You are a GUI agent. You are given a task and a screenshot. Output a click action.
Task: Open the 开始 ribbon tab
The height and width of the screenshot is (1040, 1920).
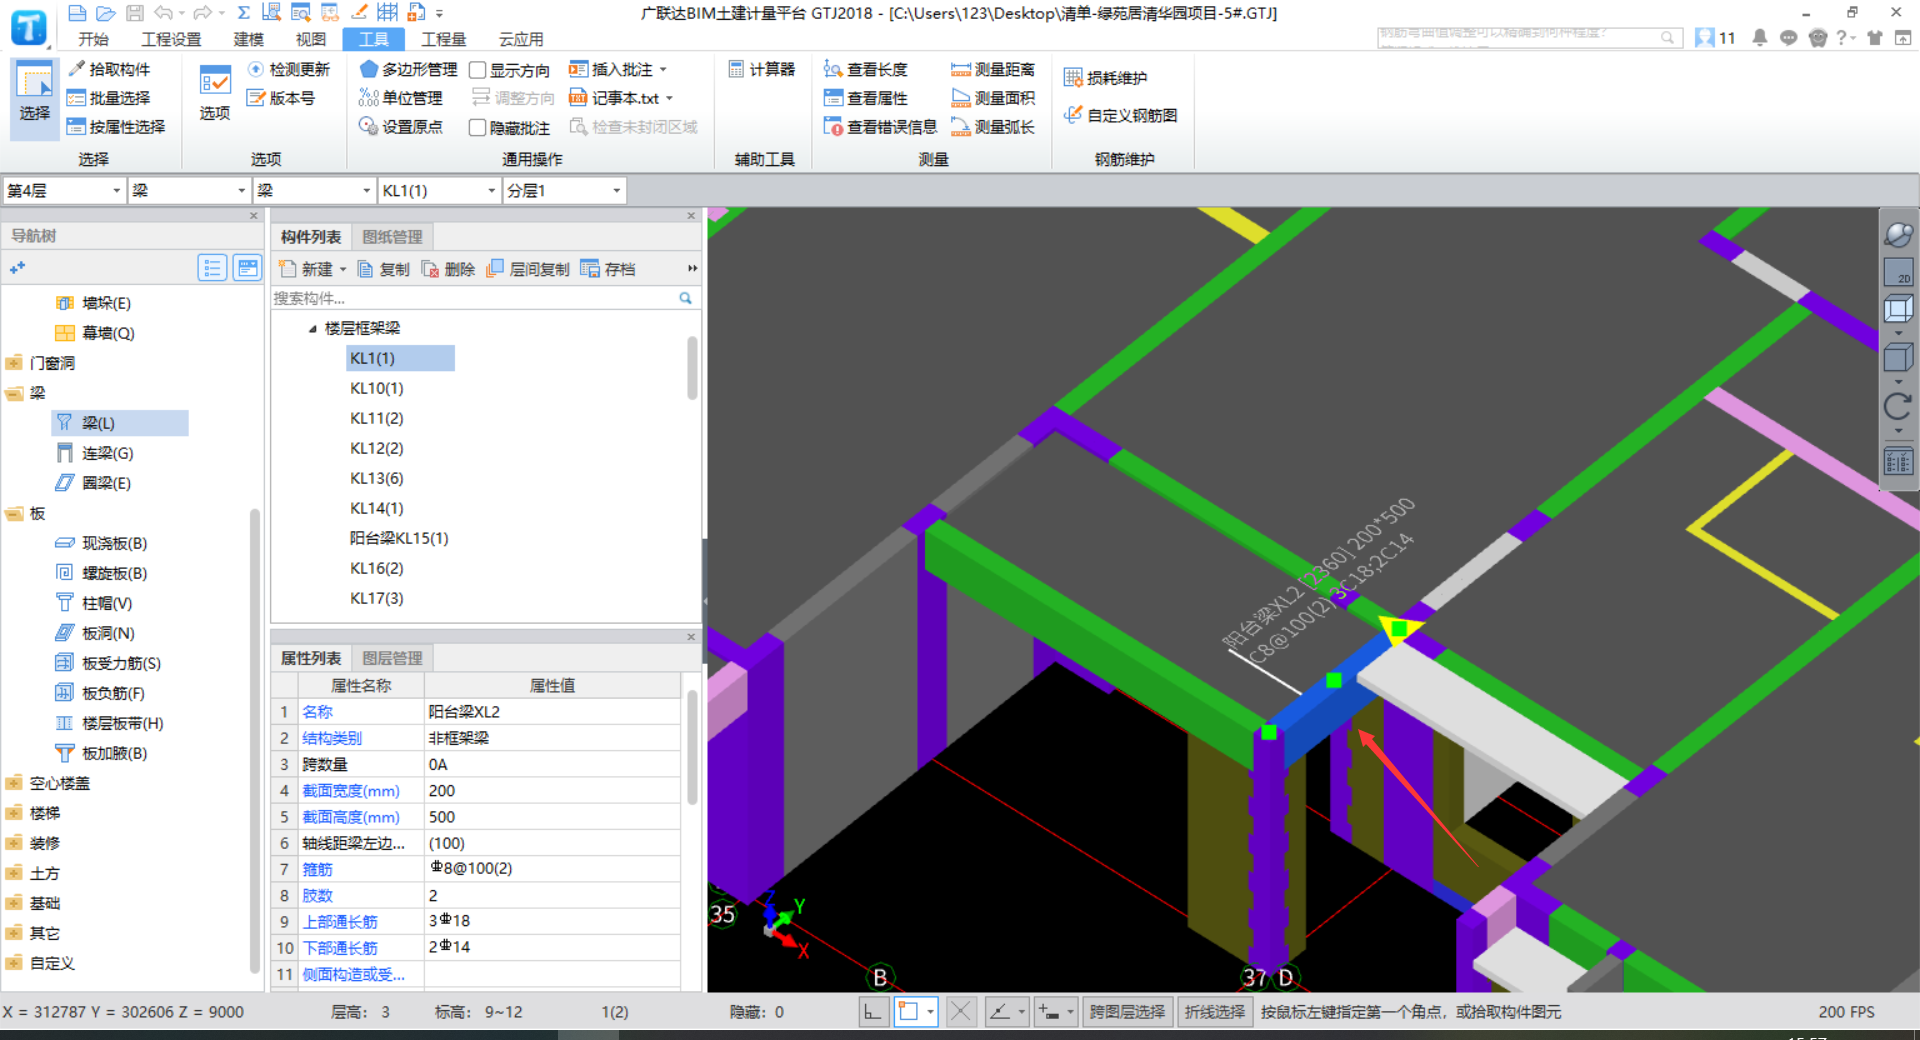click(x=93, y=39)
